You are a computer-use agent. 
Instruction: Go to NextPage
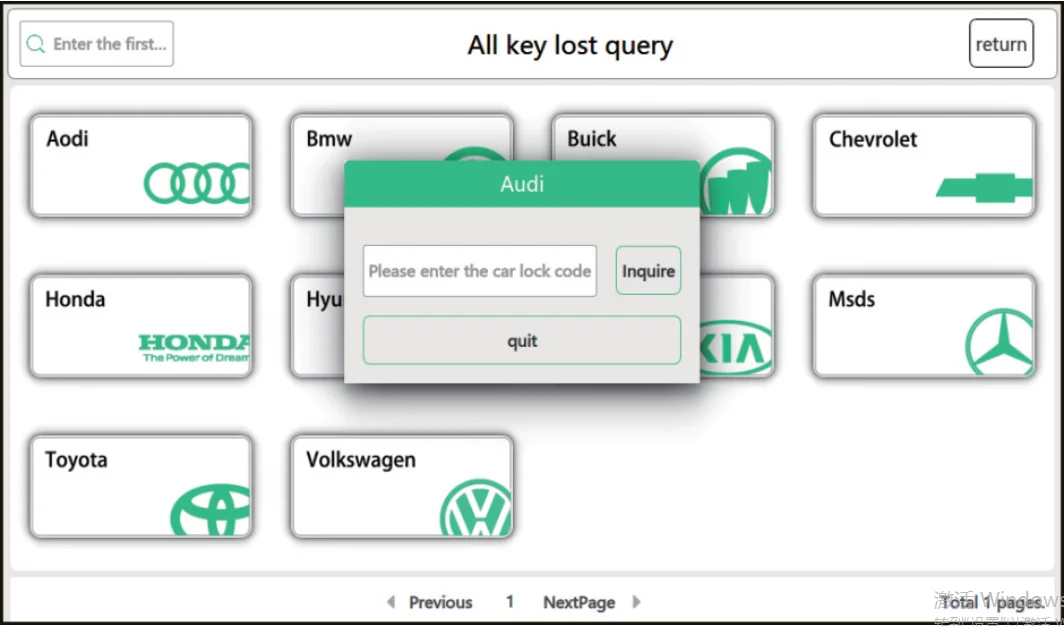click(579, 602)
